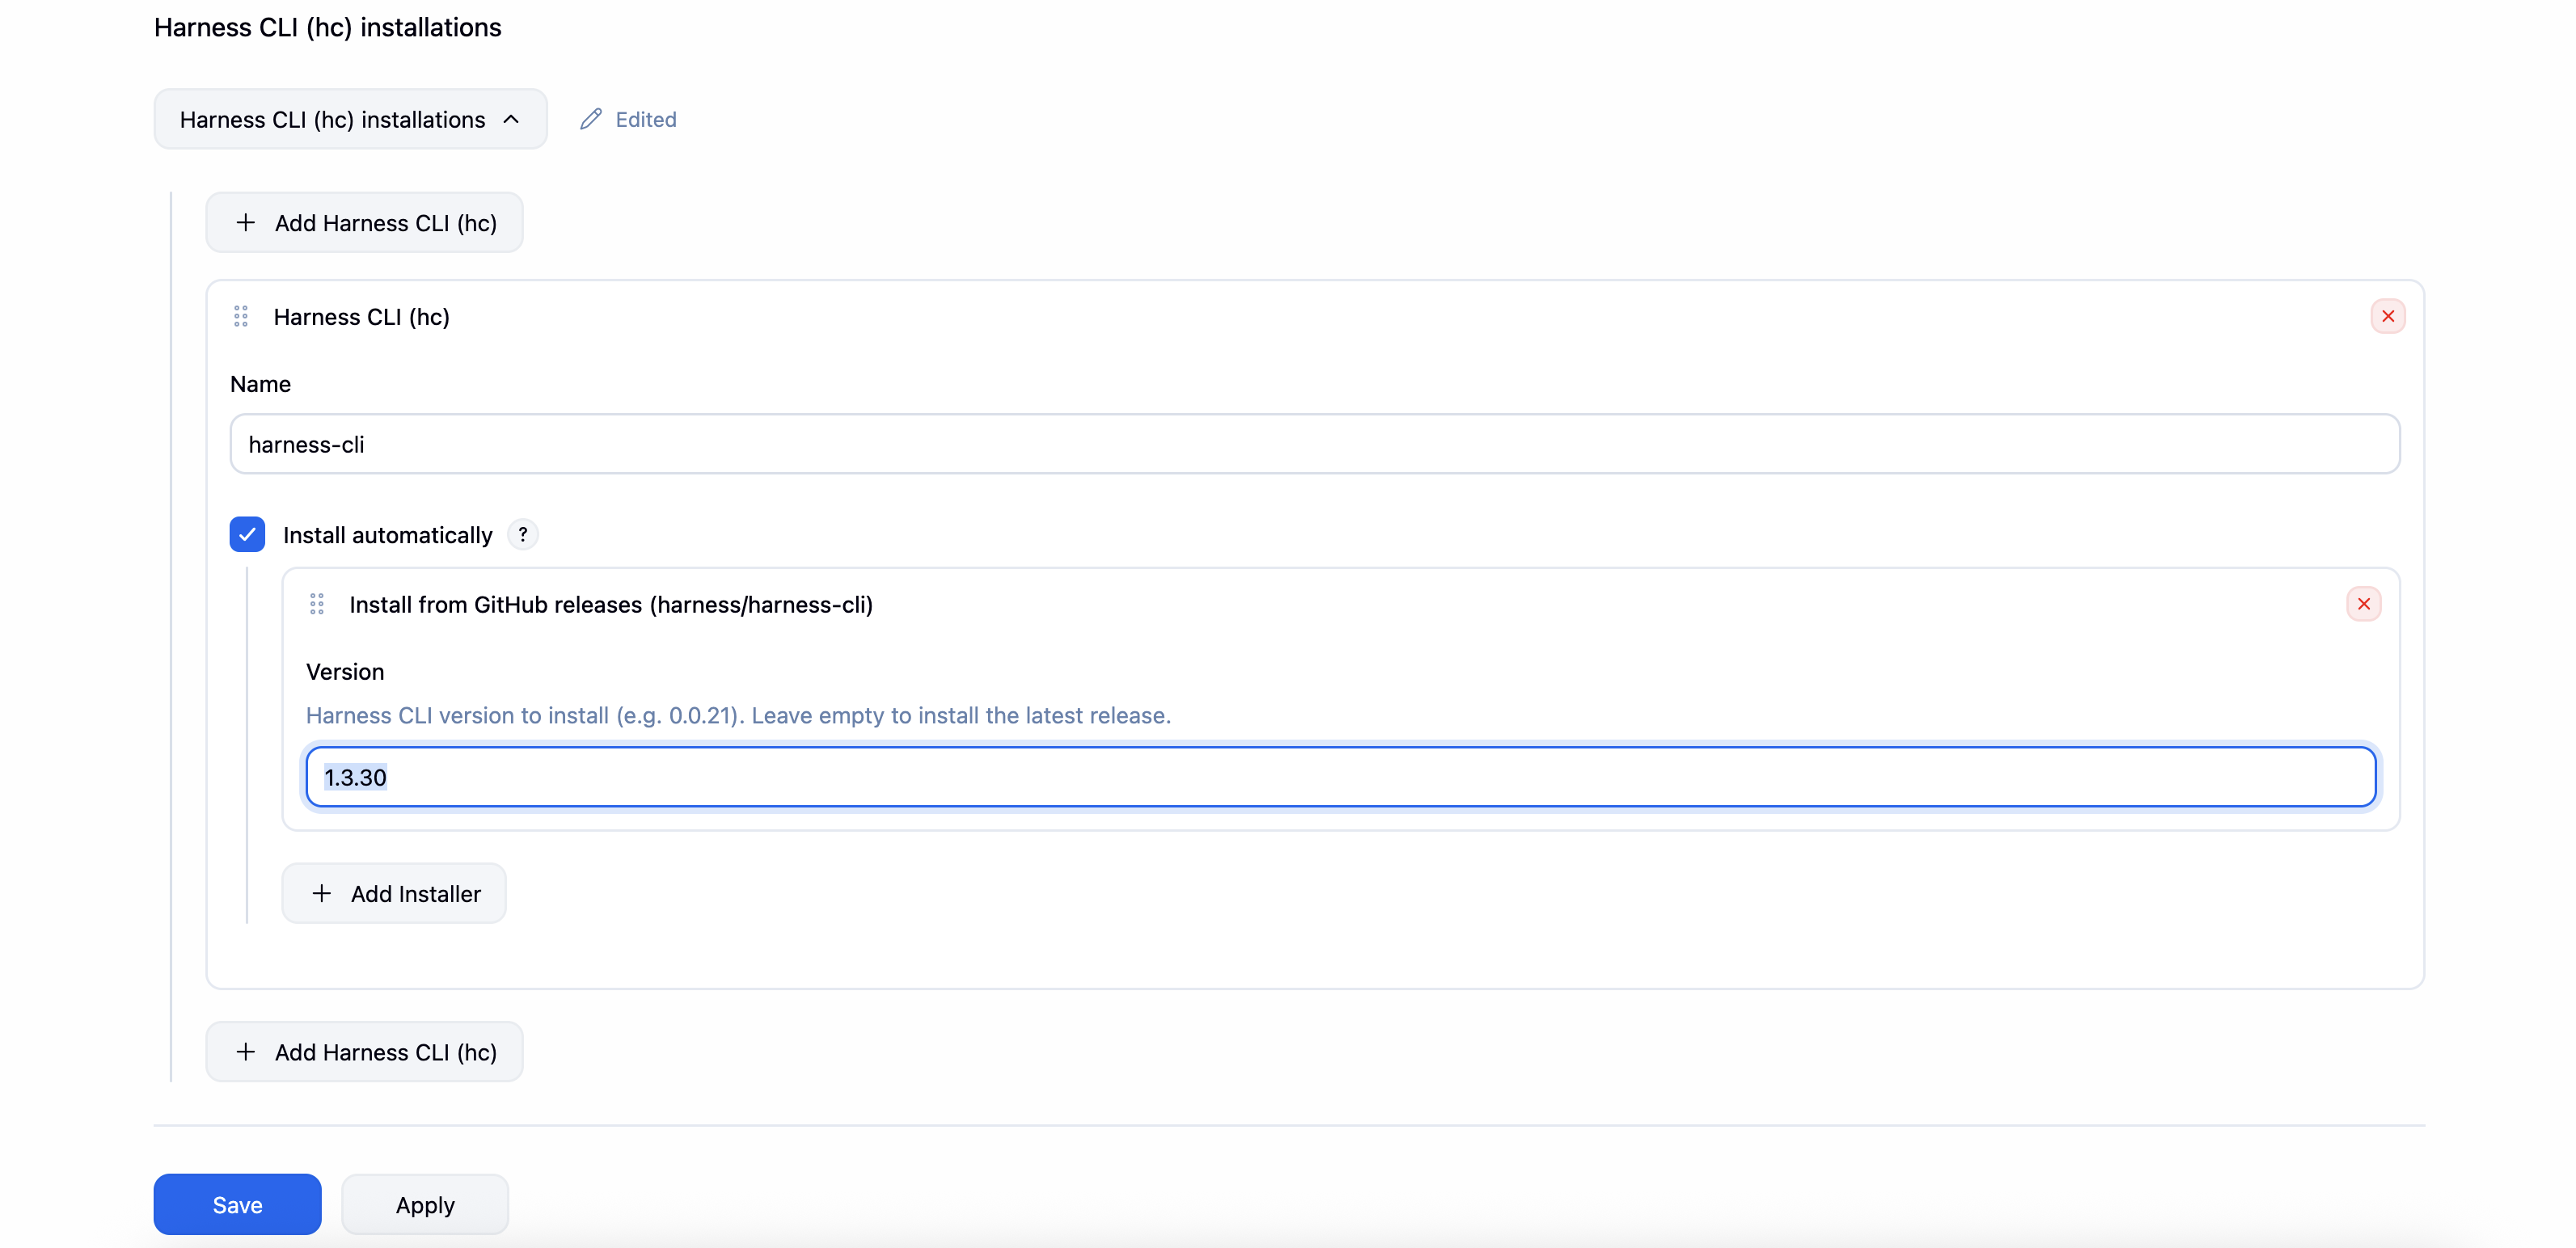Screen dimensions: 2576x1248
Task: Click the bottom Add Harness CLI (hc) button
Action: (x=364, y=1051)
